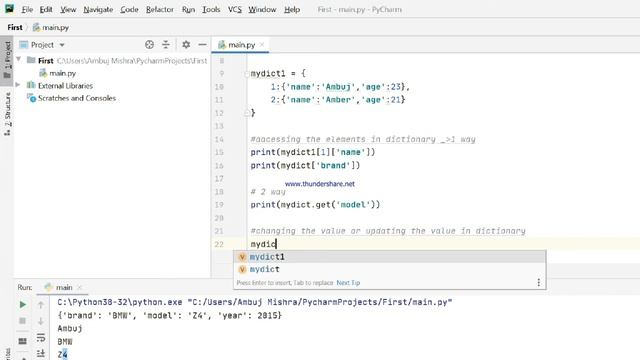Screen dimensions: 640x360
Task: Select External Libraries in project tree
Action: 65,86
